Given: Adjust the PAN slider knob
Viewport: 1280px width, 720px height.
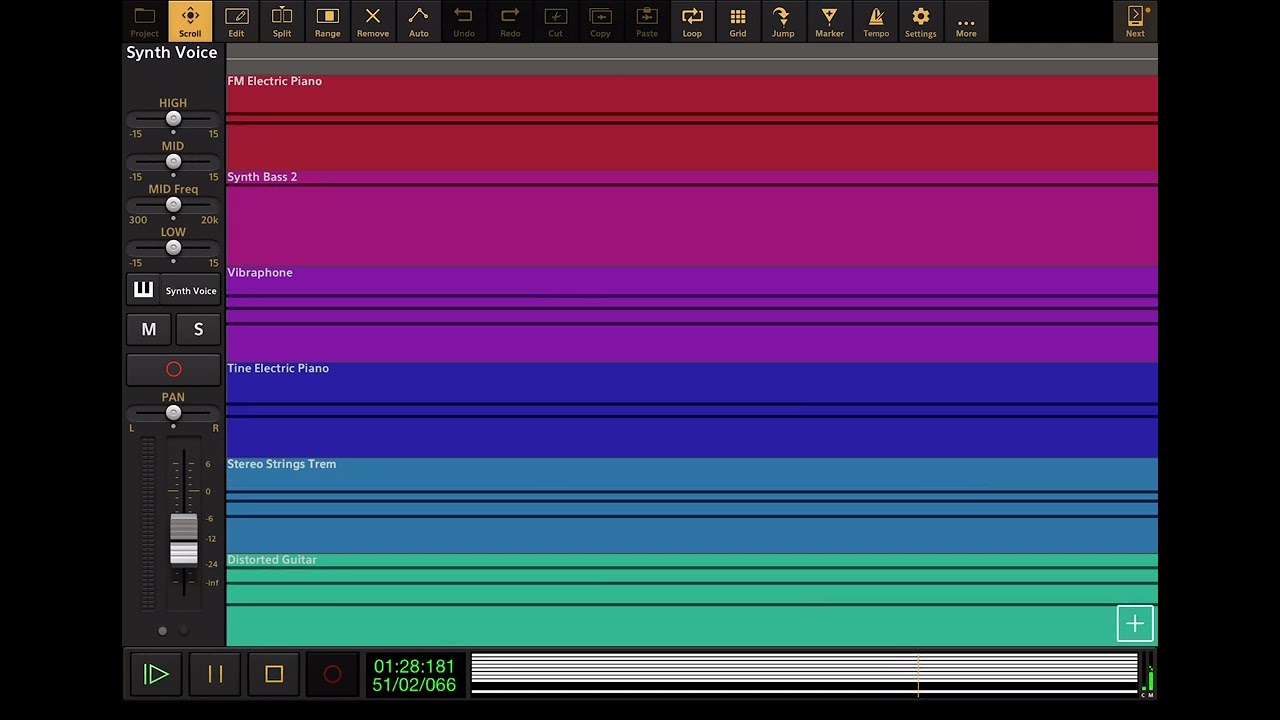Looking at the screenshot, I should point(173,413).
